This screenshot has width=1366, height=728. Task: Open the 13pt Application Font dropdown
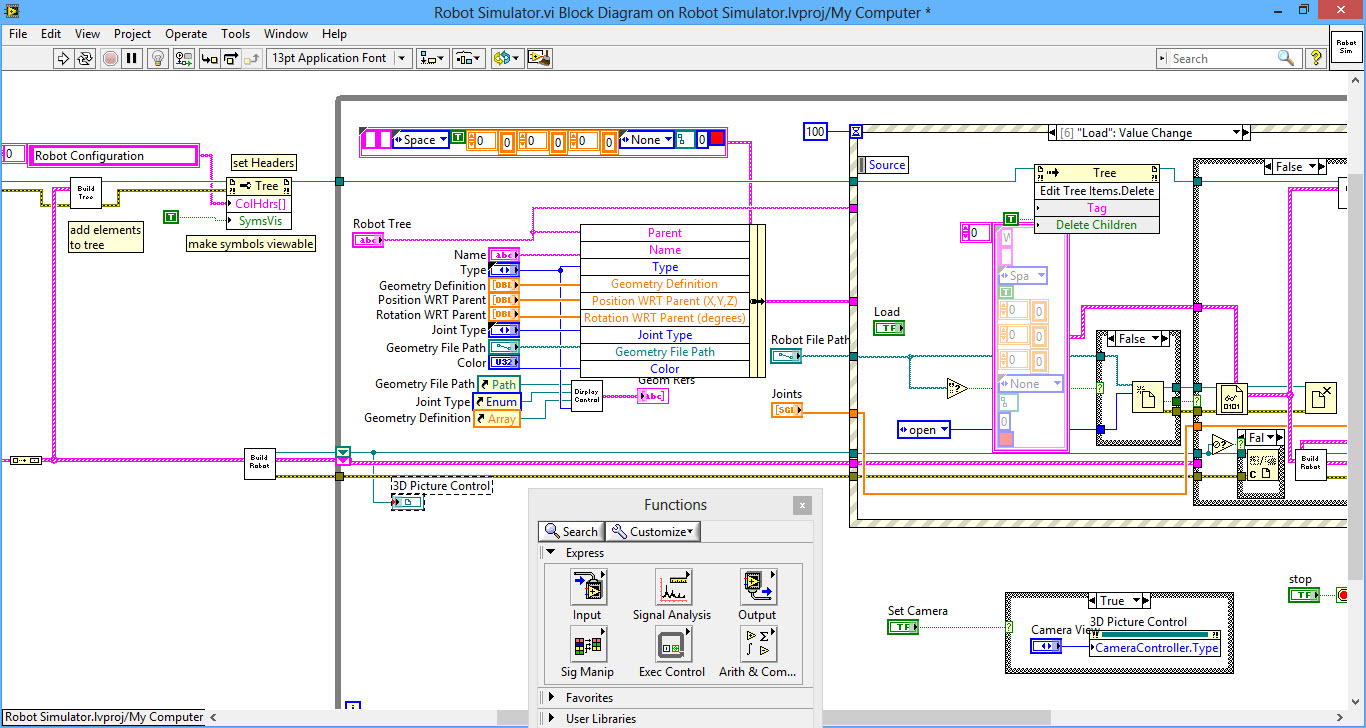coord(339,58)
